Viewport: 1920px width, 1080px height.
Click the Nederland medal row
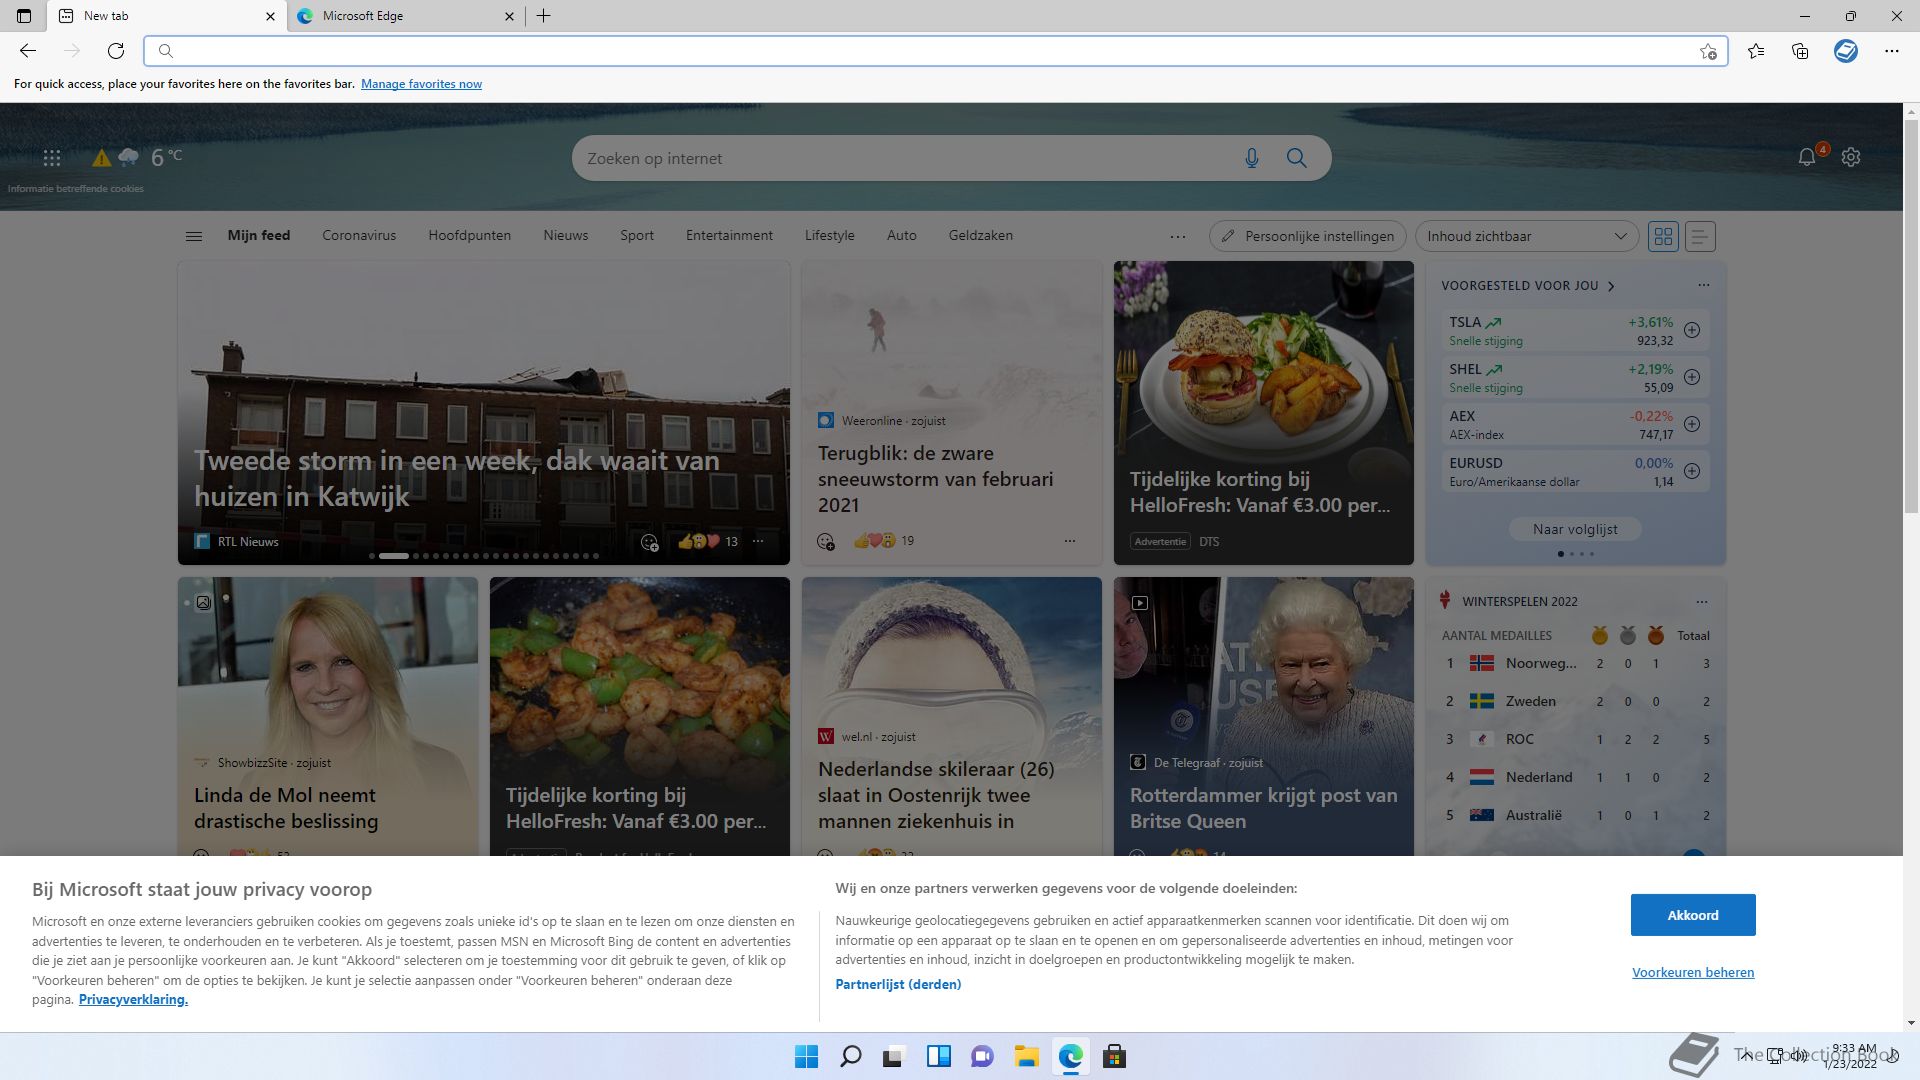pos(1577,777)
